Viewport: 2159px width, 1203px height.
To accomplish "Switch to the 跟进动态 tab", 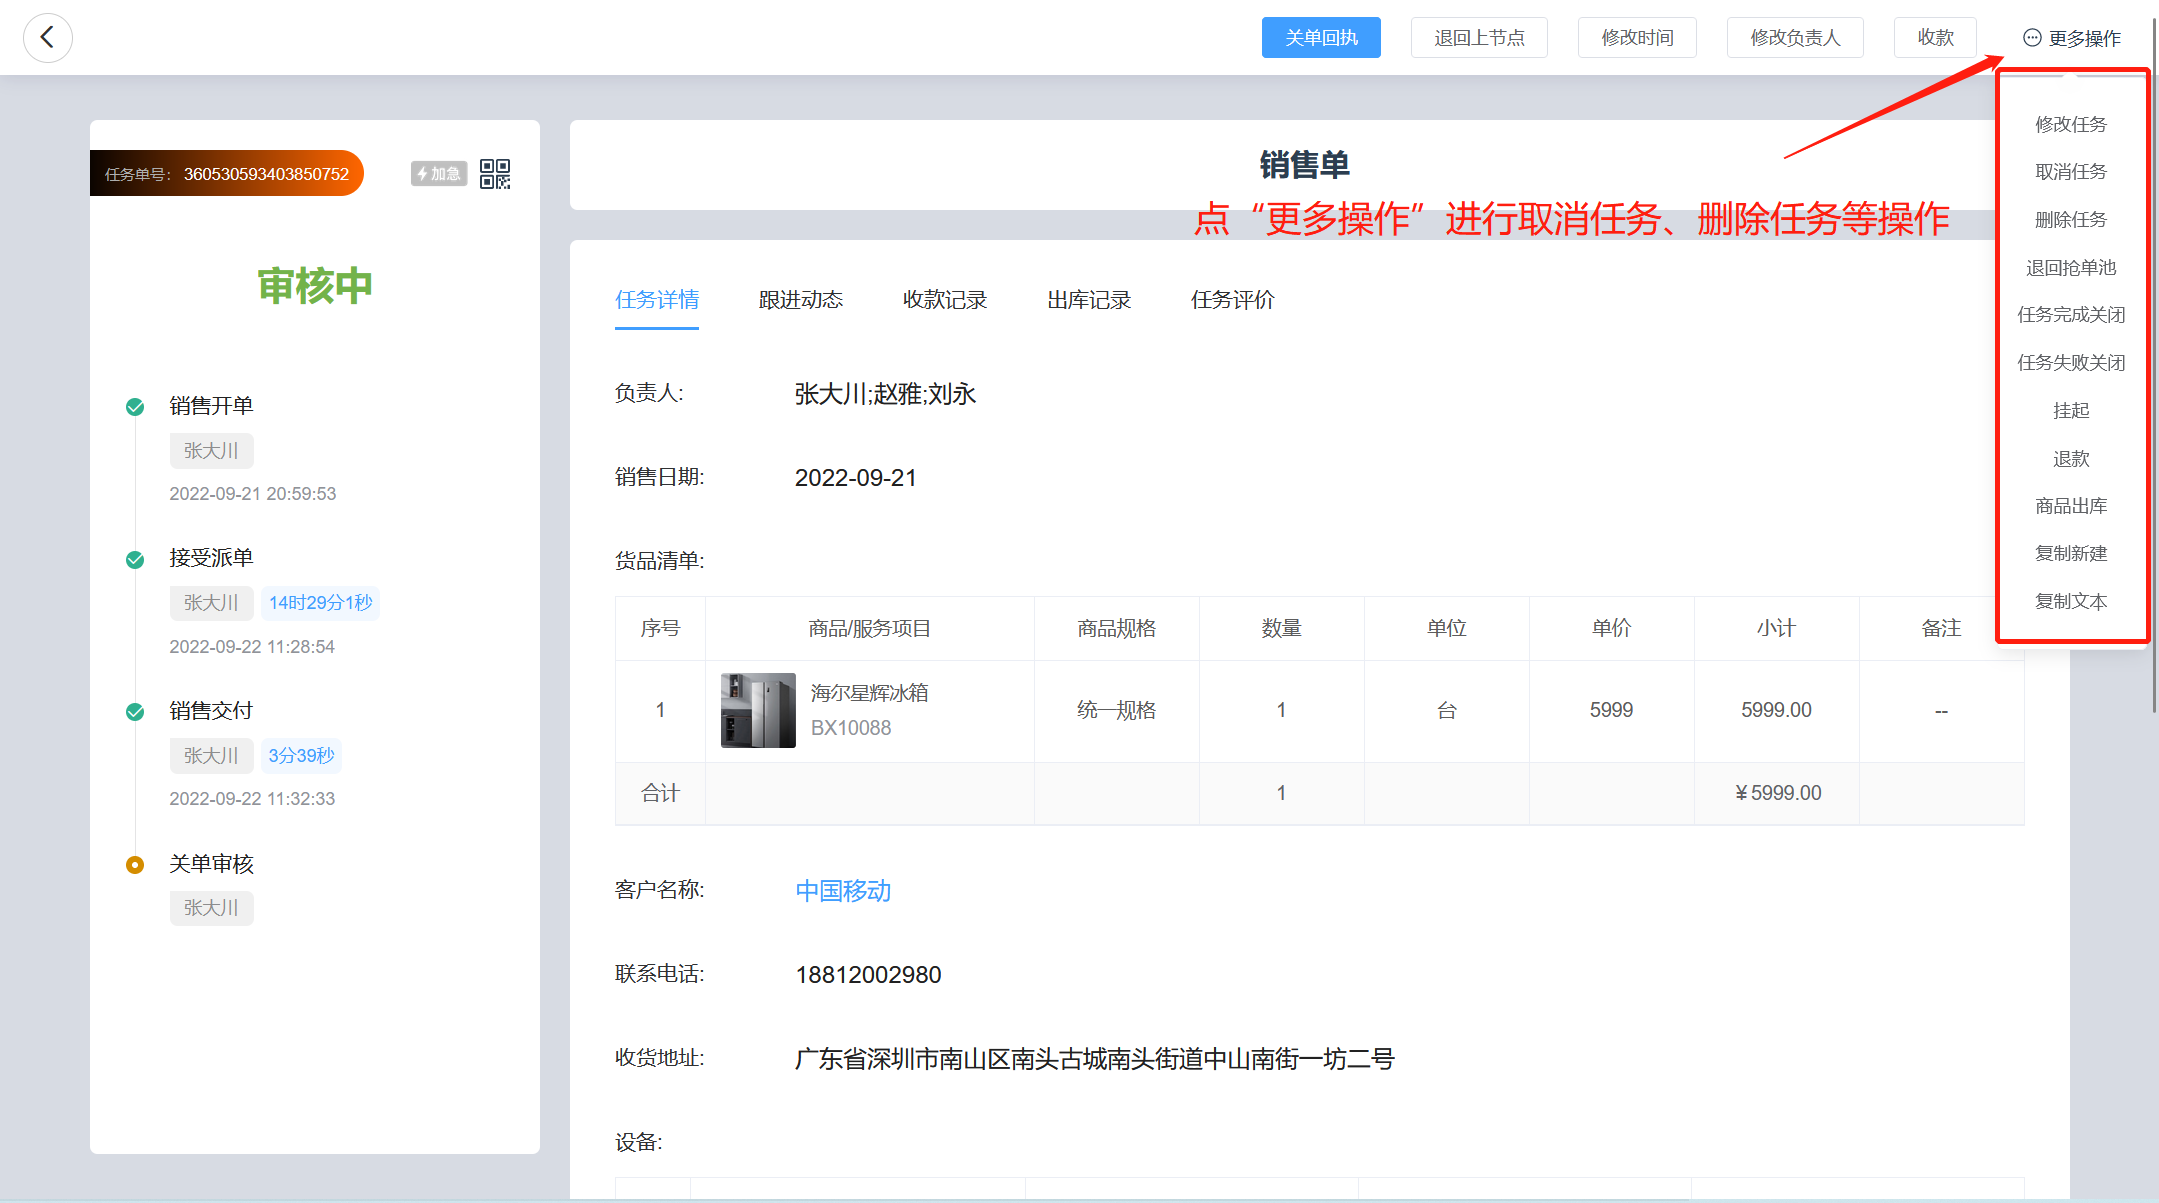I will click(800, 300).
